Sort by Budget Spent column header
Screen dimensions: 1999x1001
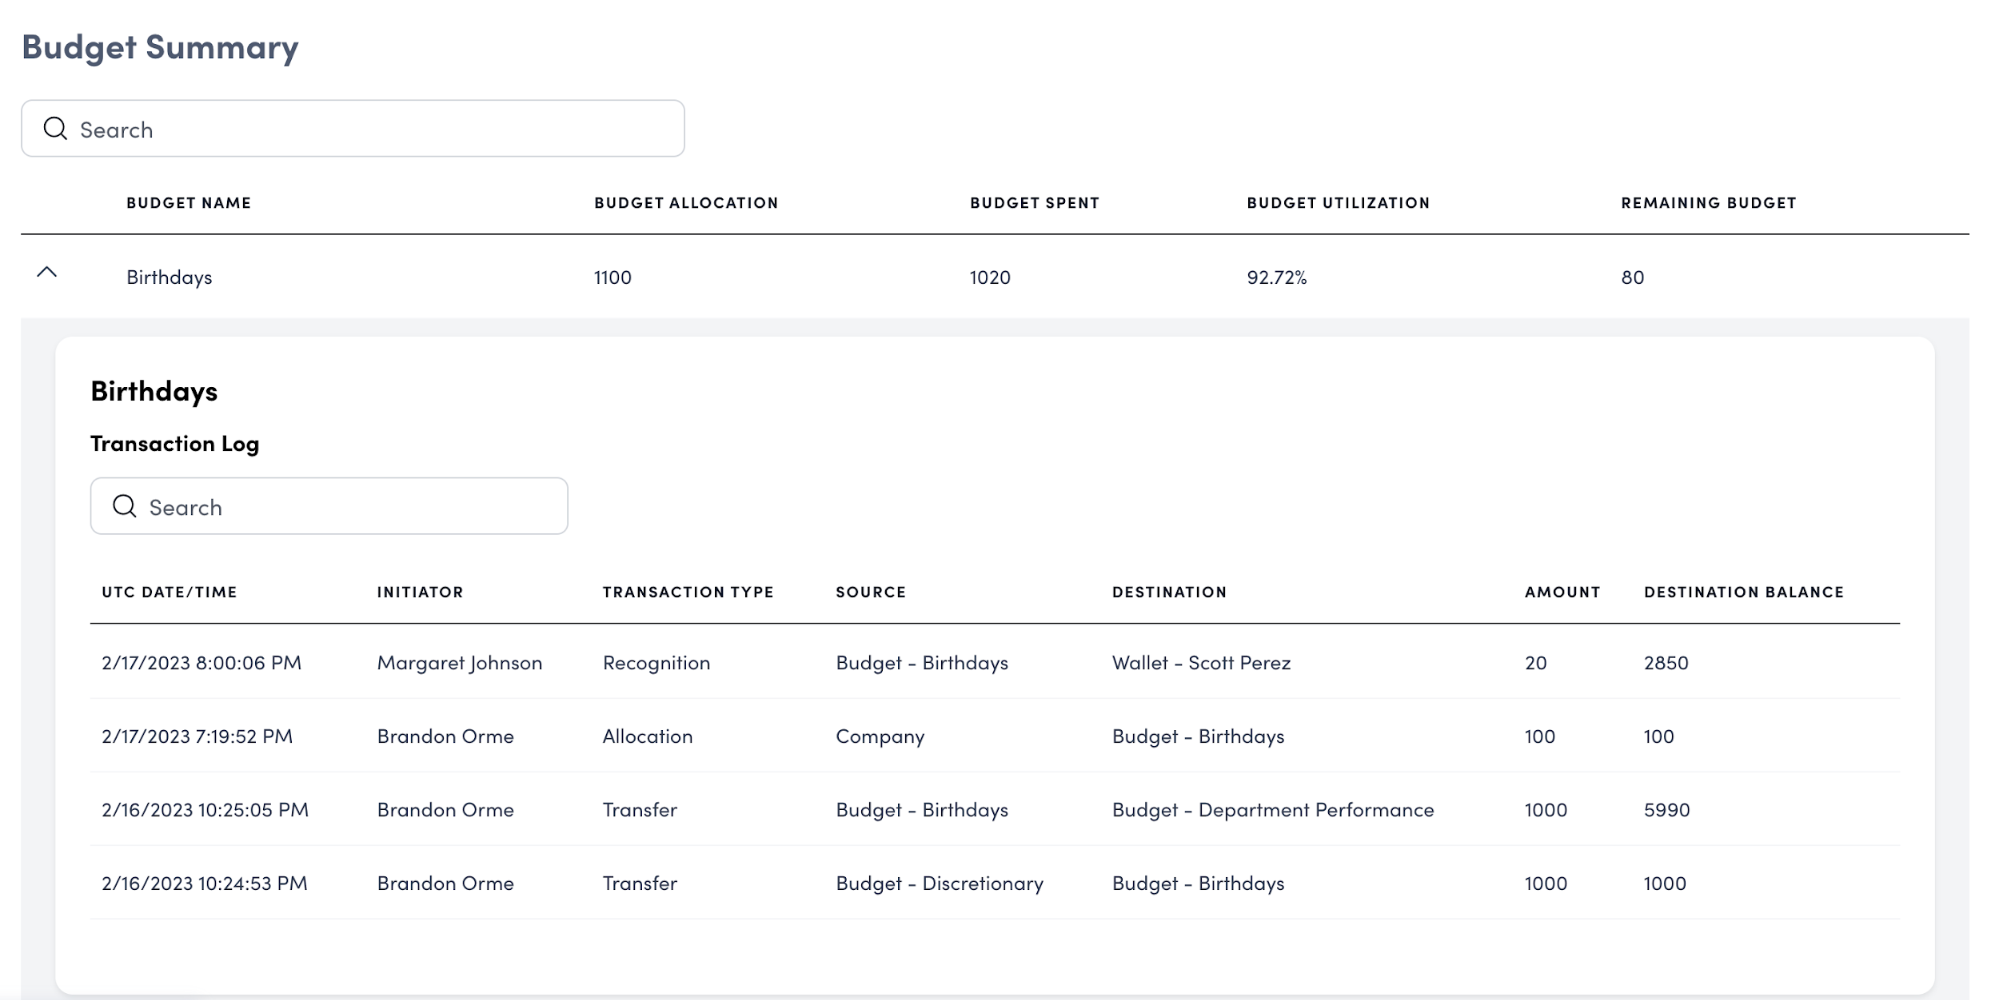tap(1034, 203)
